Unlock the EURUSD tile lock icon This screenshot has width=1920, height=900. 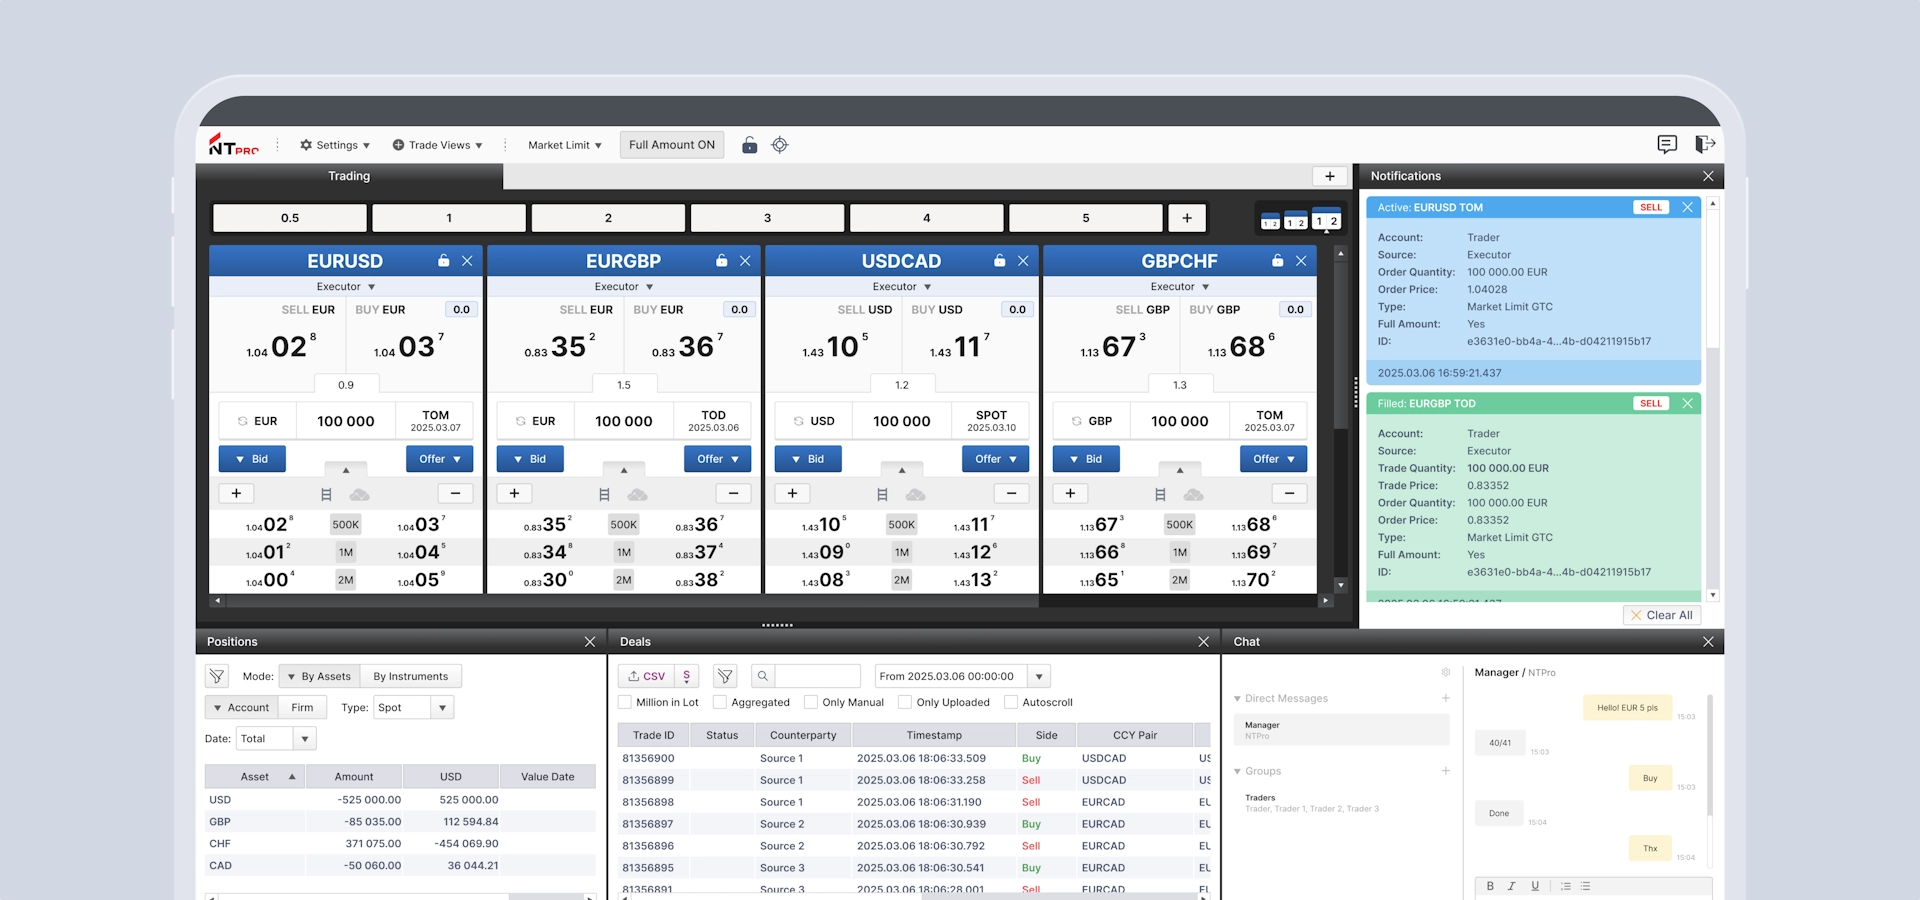[443, 261]
